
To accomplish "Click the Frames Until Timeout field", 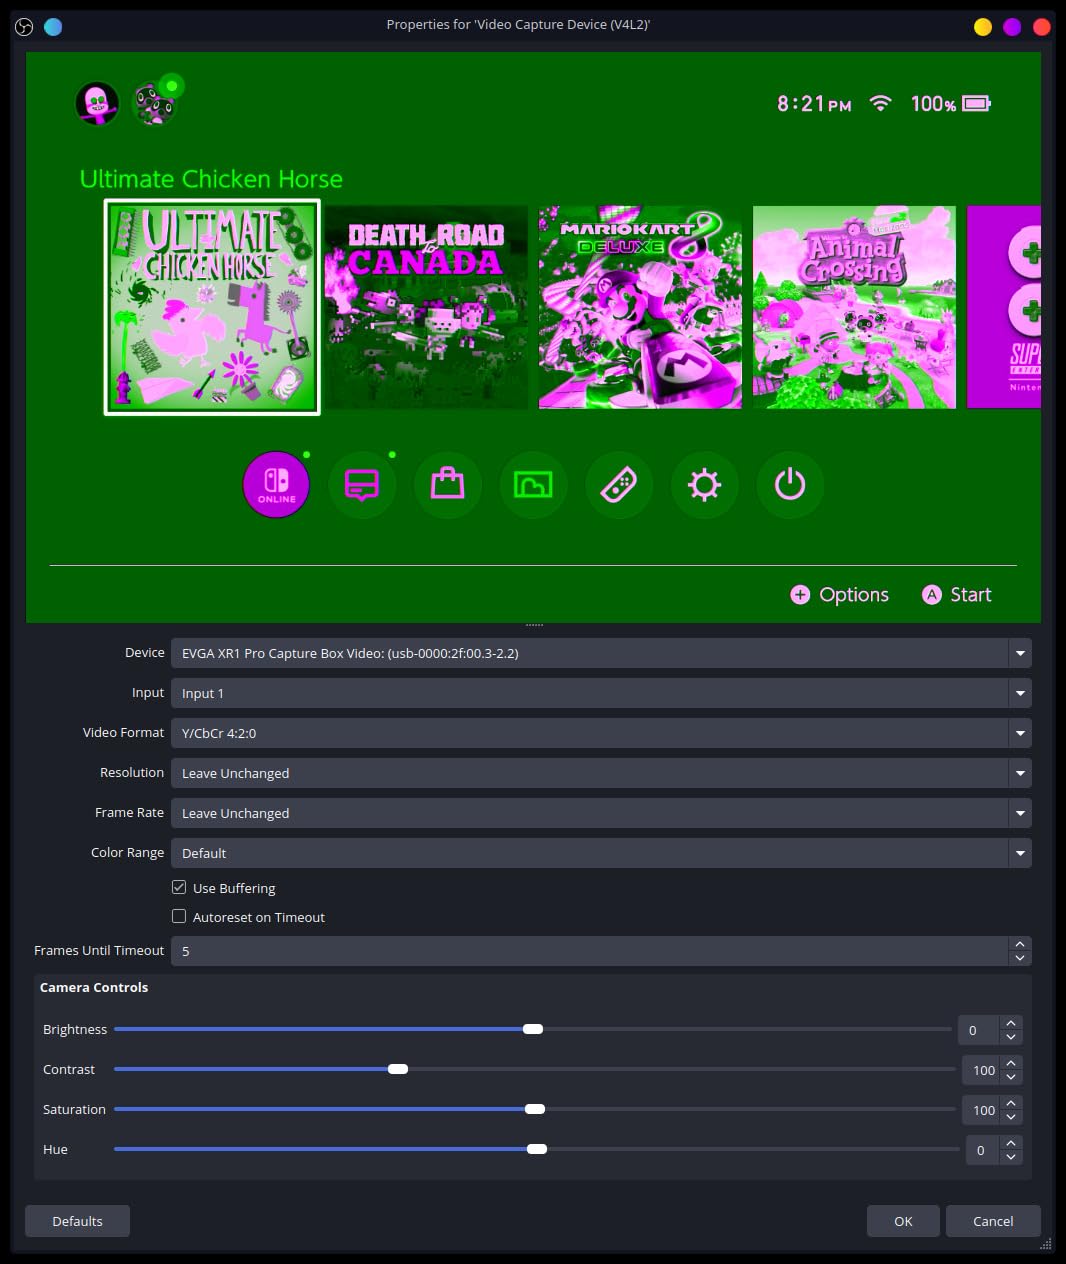I will (590, 951).
